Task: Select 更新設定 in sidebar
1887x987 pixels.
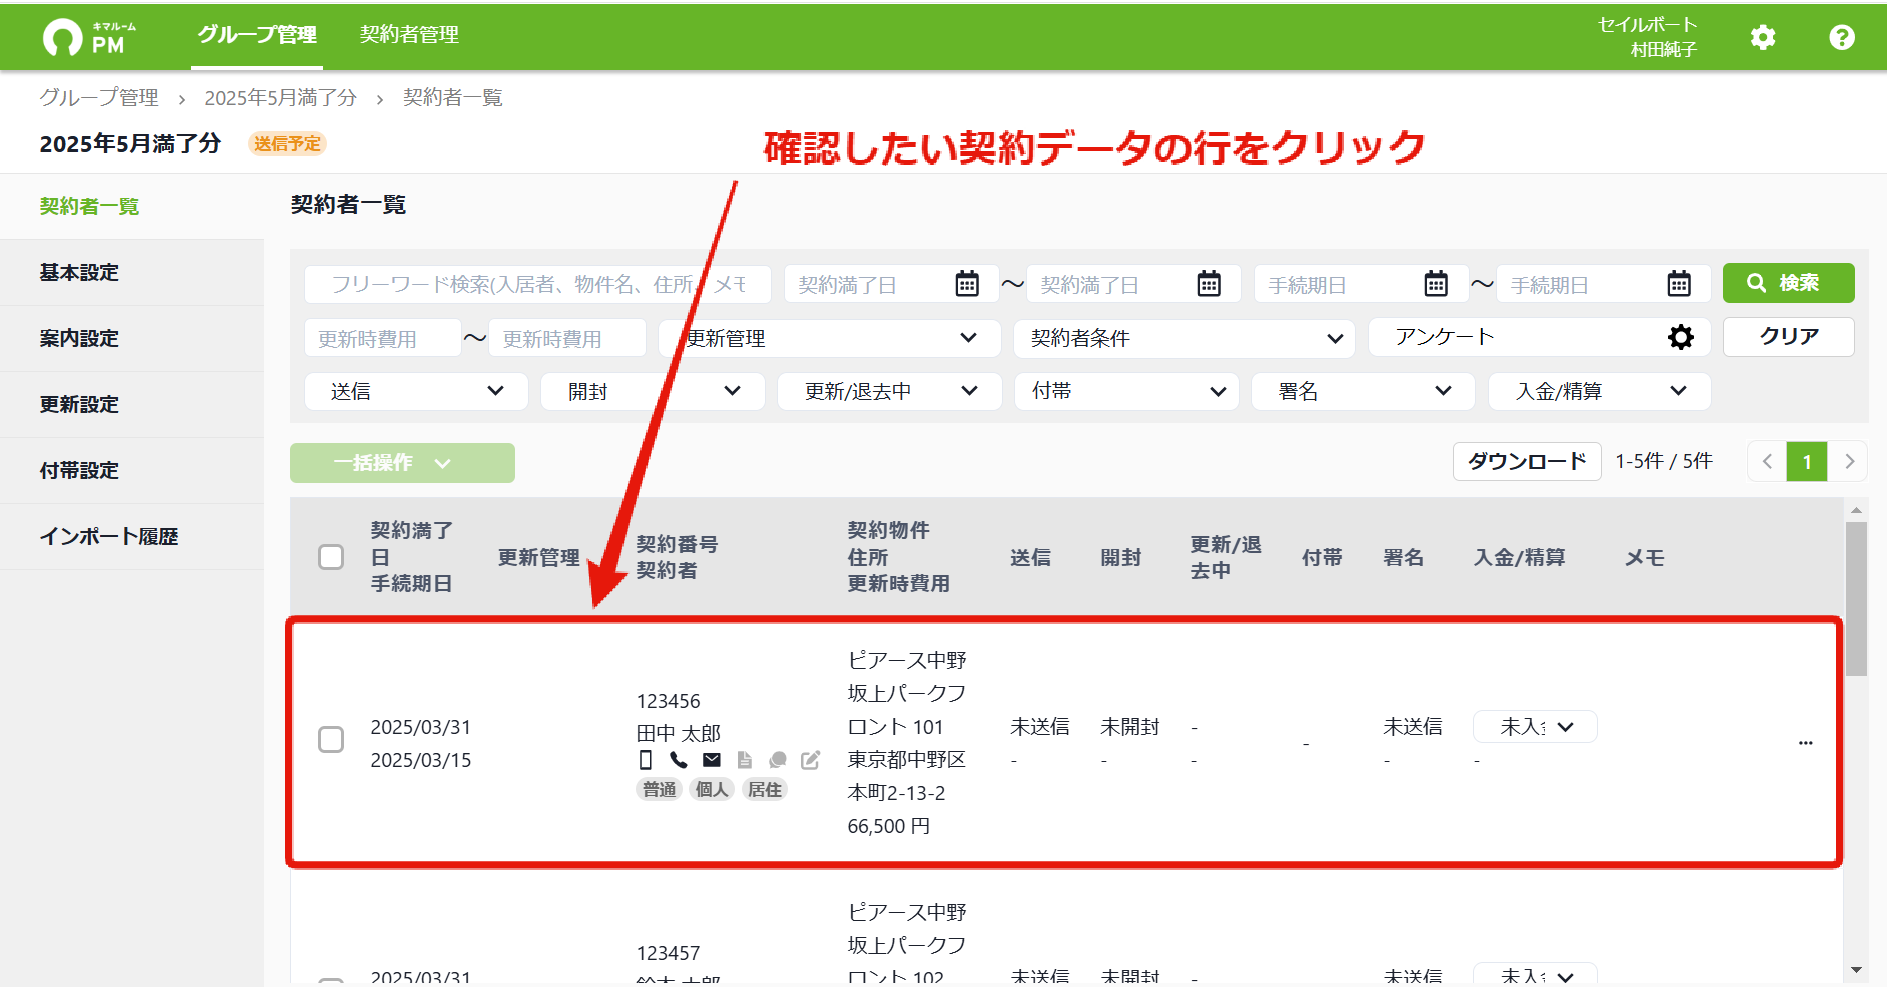Action: point(132,405)
